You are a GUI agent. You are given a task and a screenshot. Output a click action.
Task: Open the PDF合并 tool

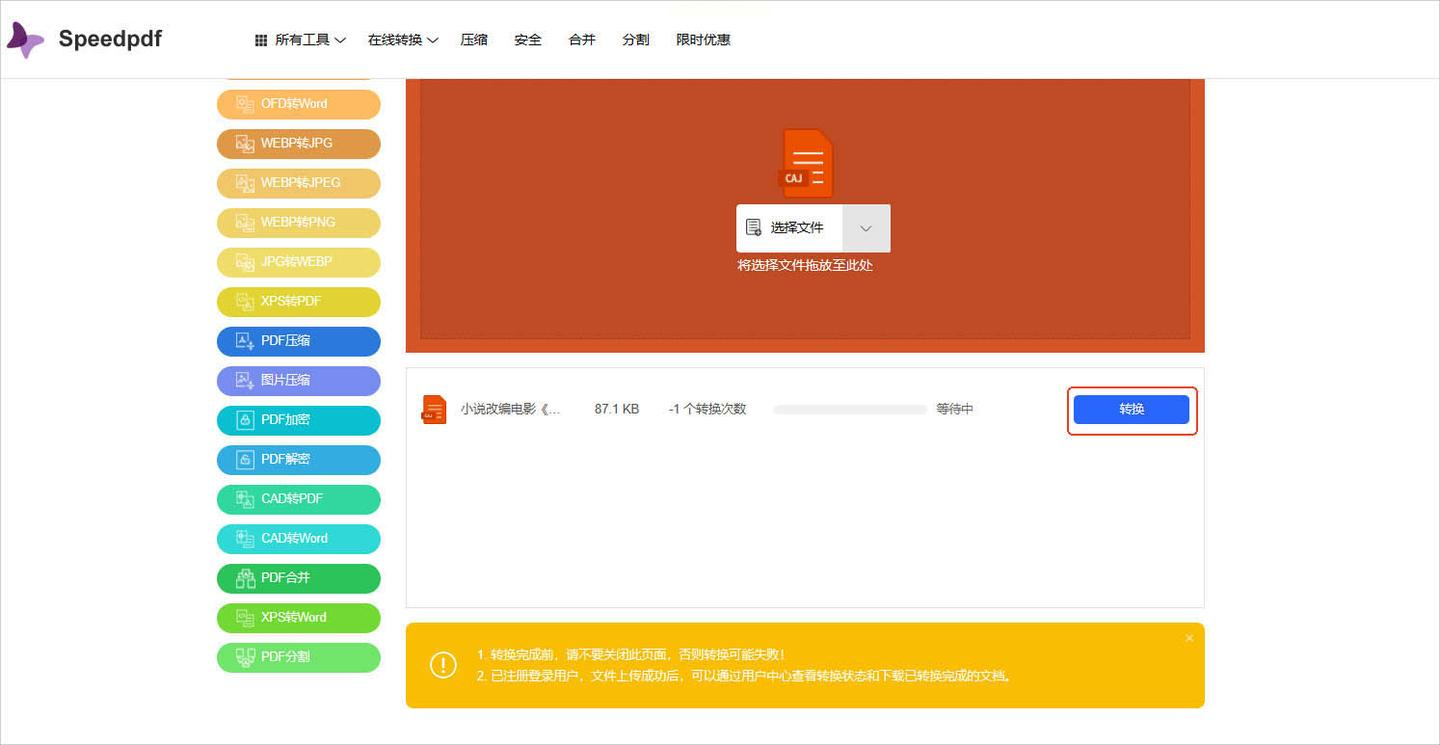coord(299,578)
